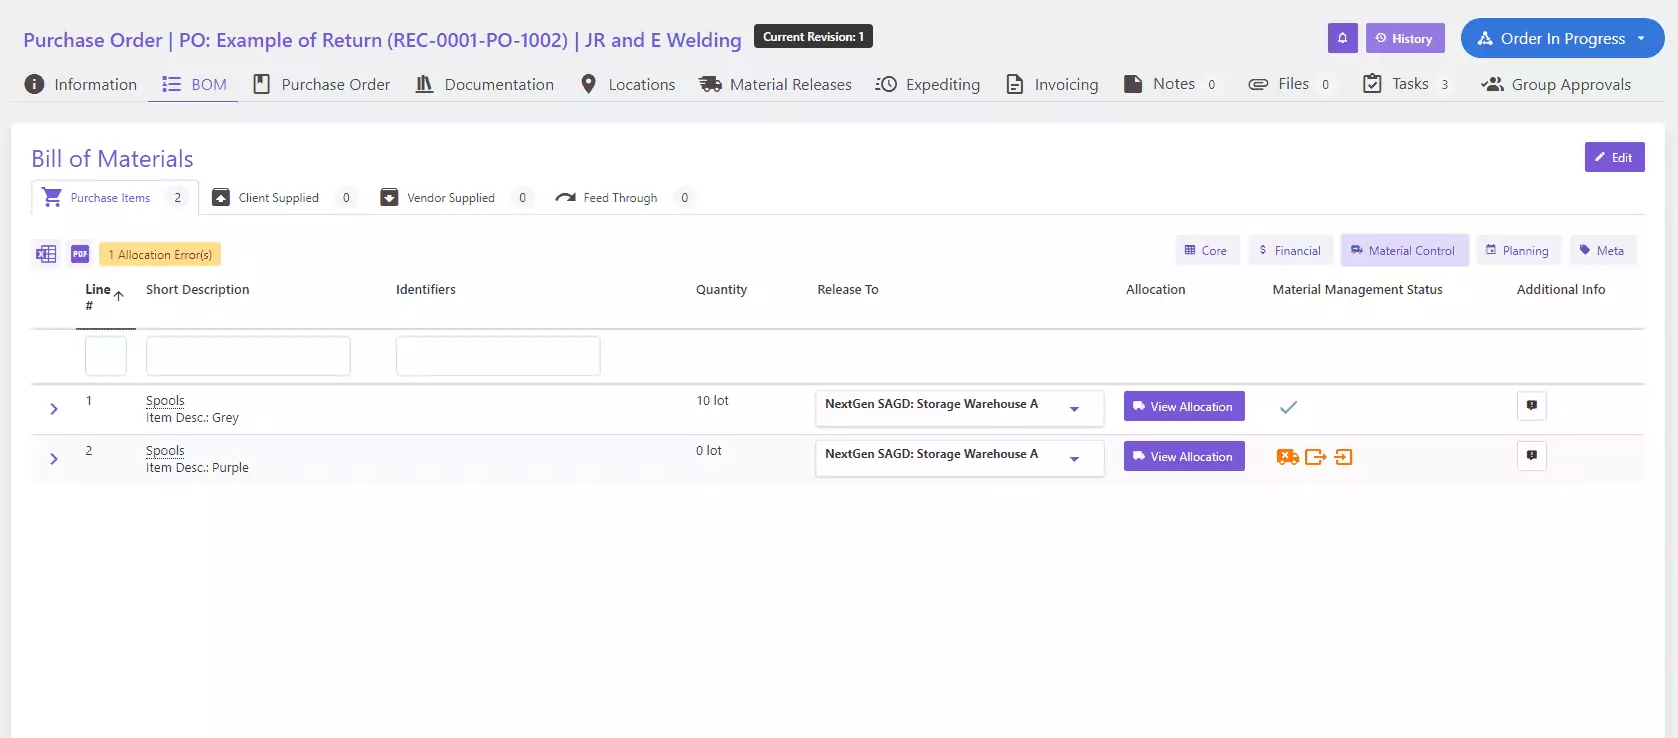1678x738 pixels.
Task: Click the 0 lot quantity cell
Action: tap(708, 450)
